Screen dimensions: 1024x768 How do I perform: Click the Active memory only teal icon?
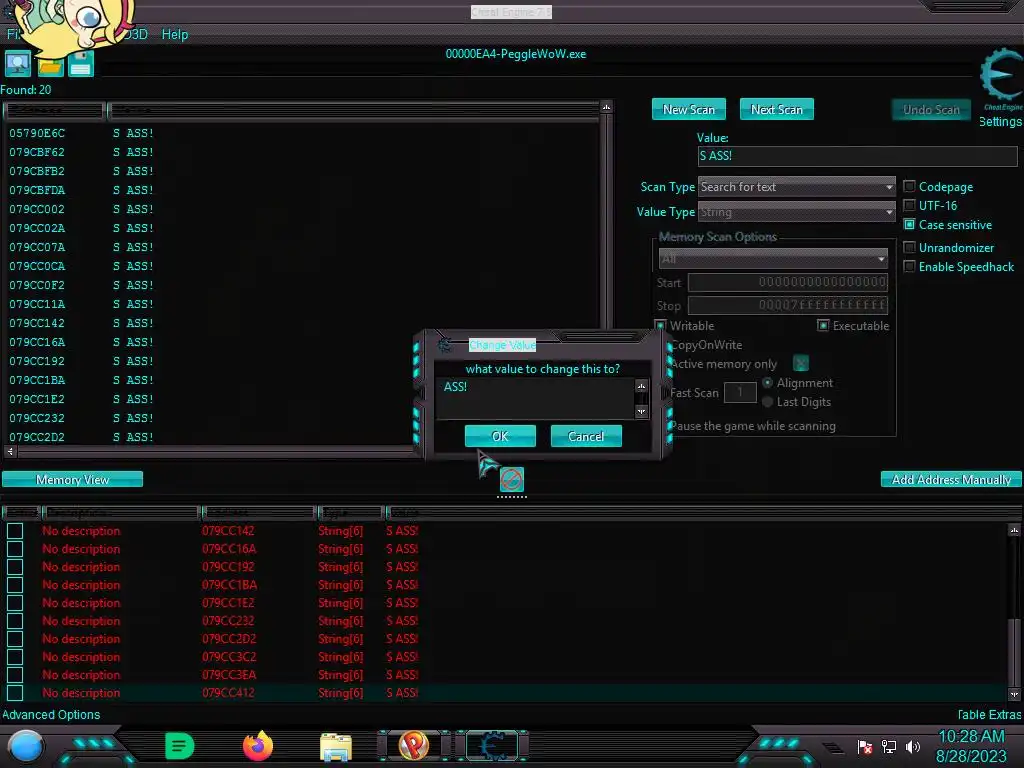[x=801, y=363]
